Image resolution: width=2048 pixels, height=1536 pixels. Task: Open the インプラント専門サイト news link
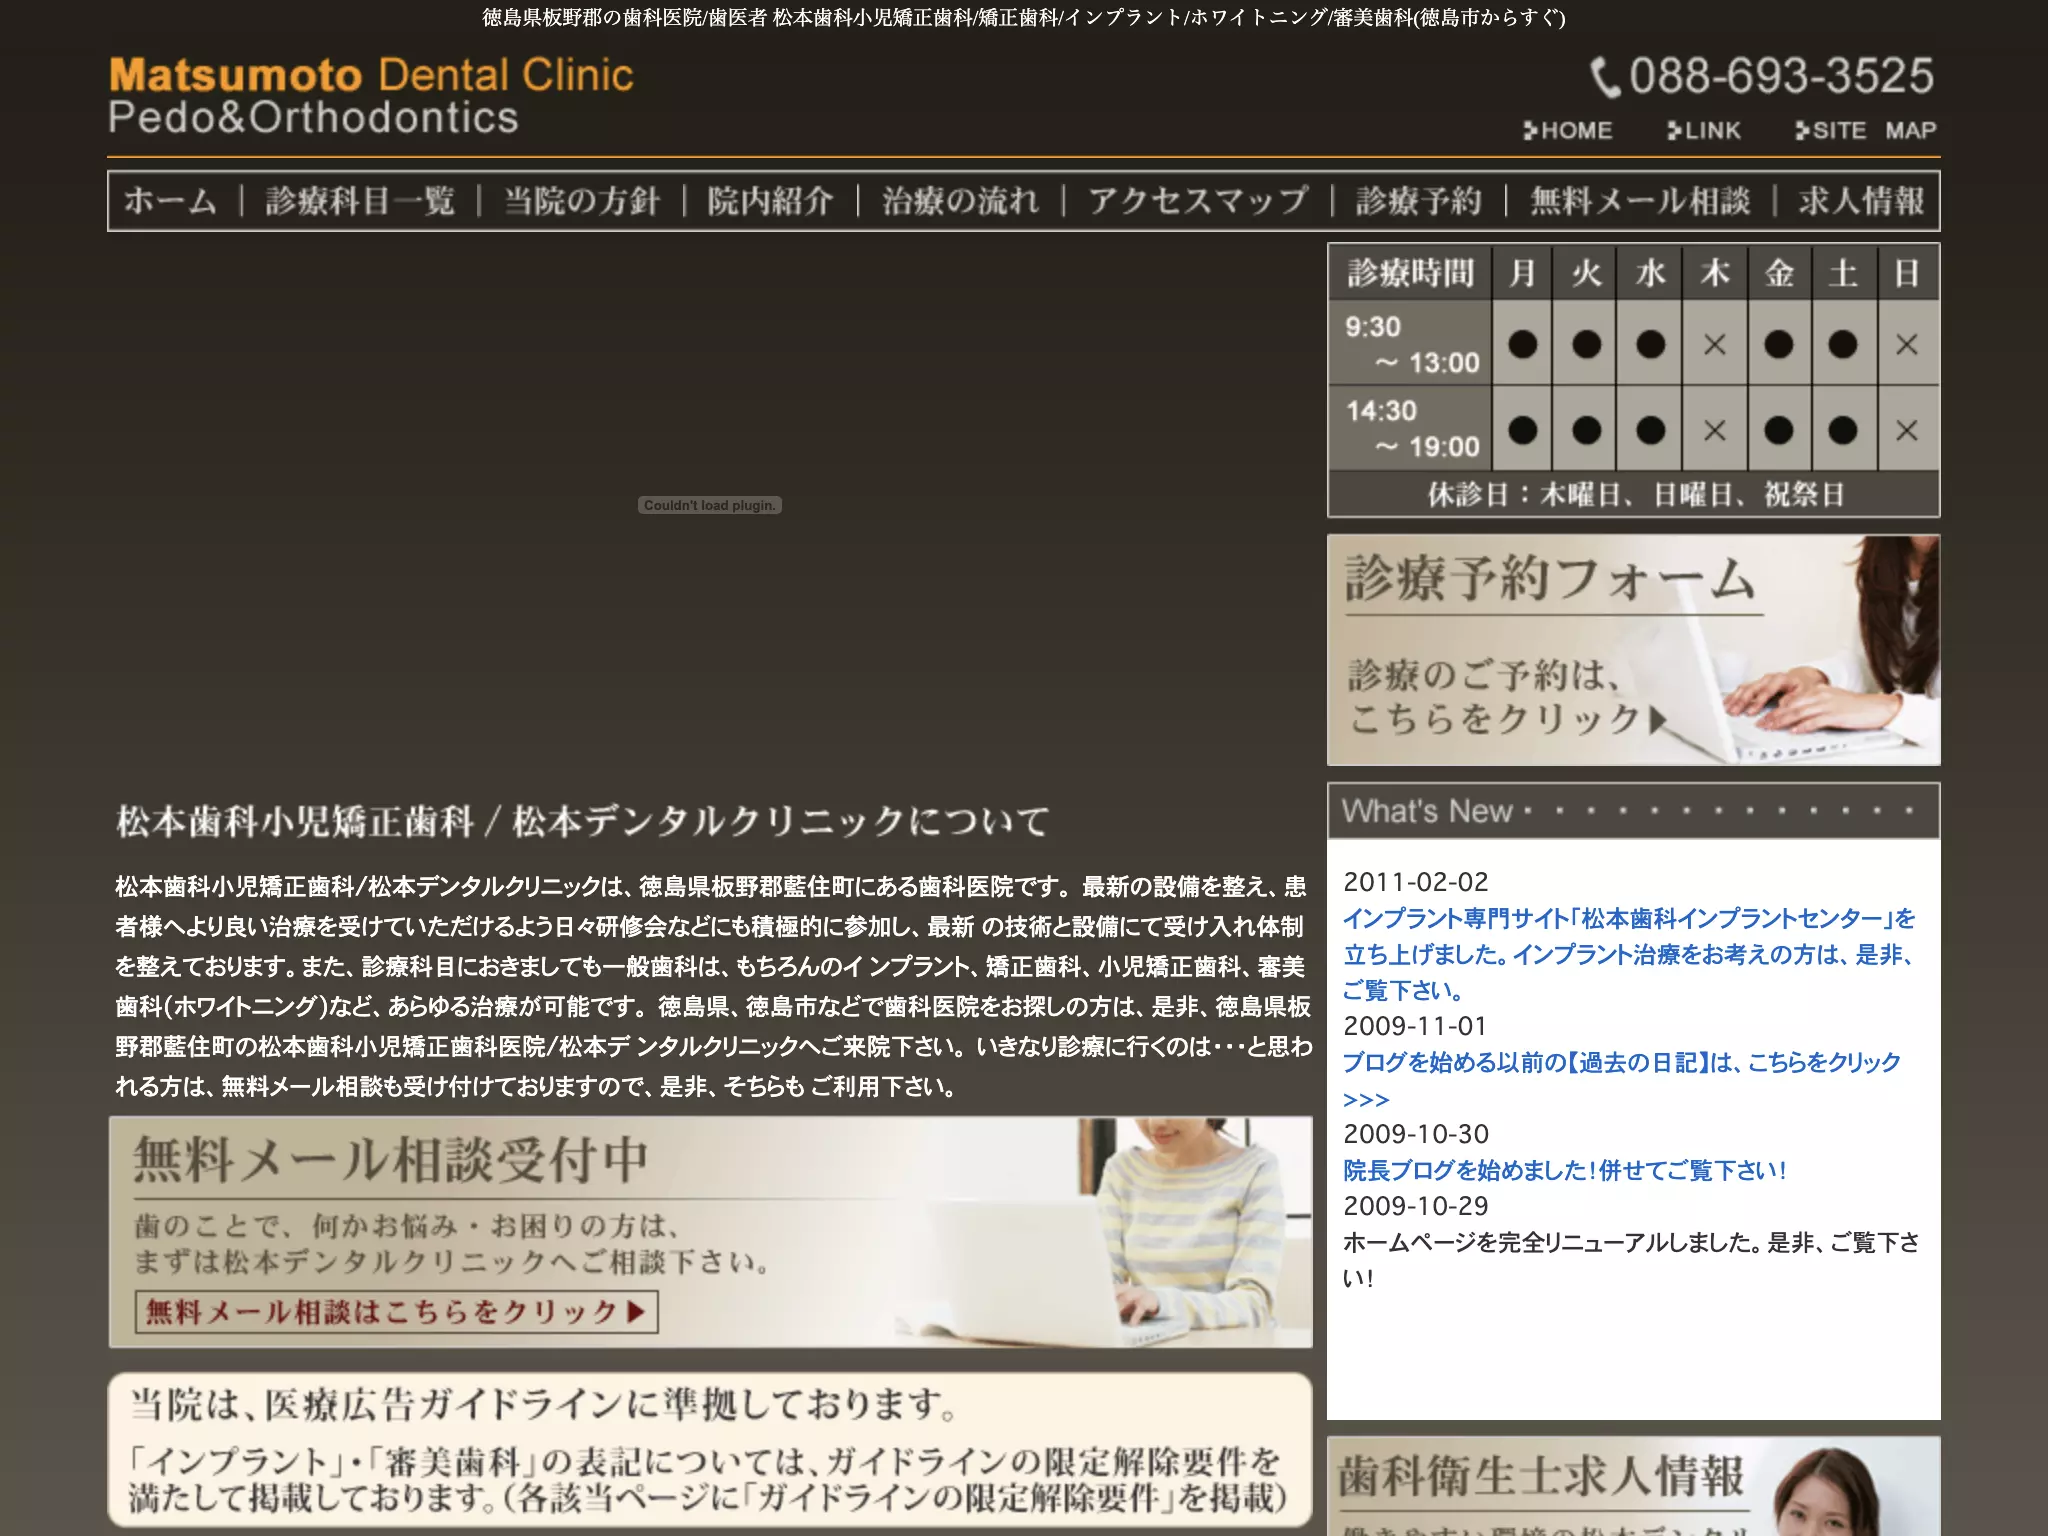coord(1628,954)
